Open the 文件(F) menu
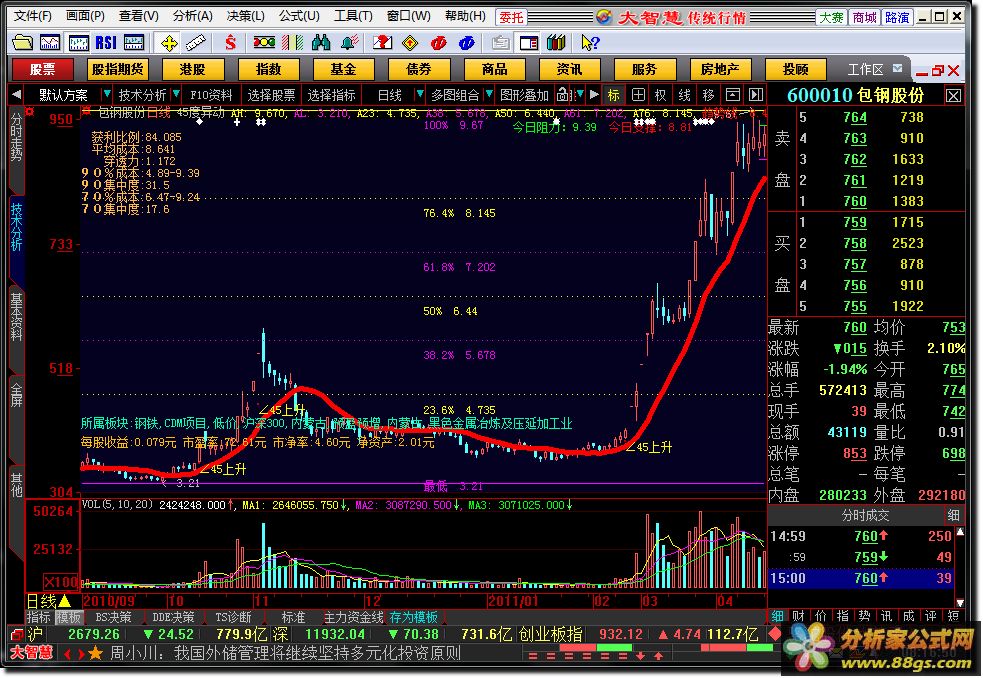 [33, 16]
